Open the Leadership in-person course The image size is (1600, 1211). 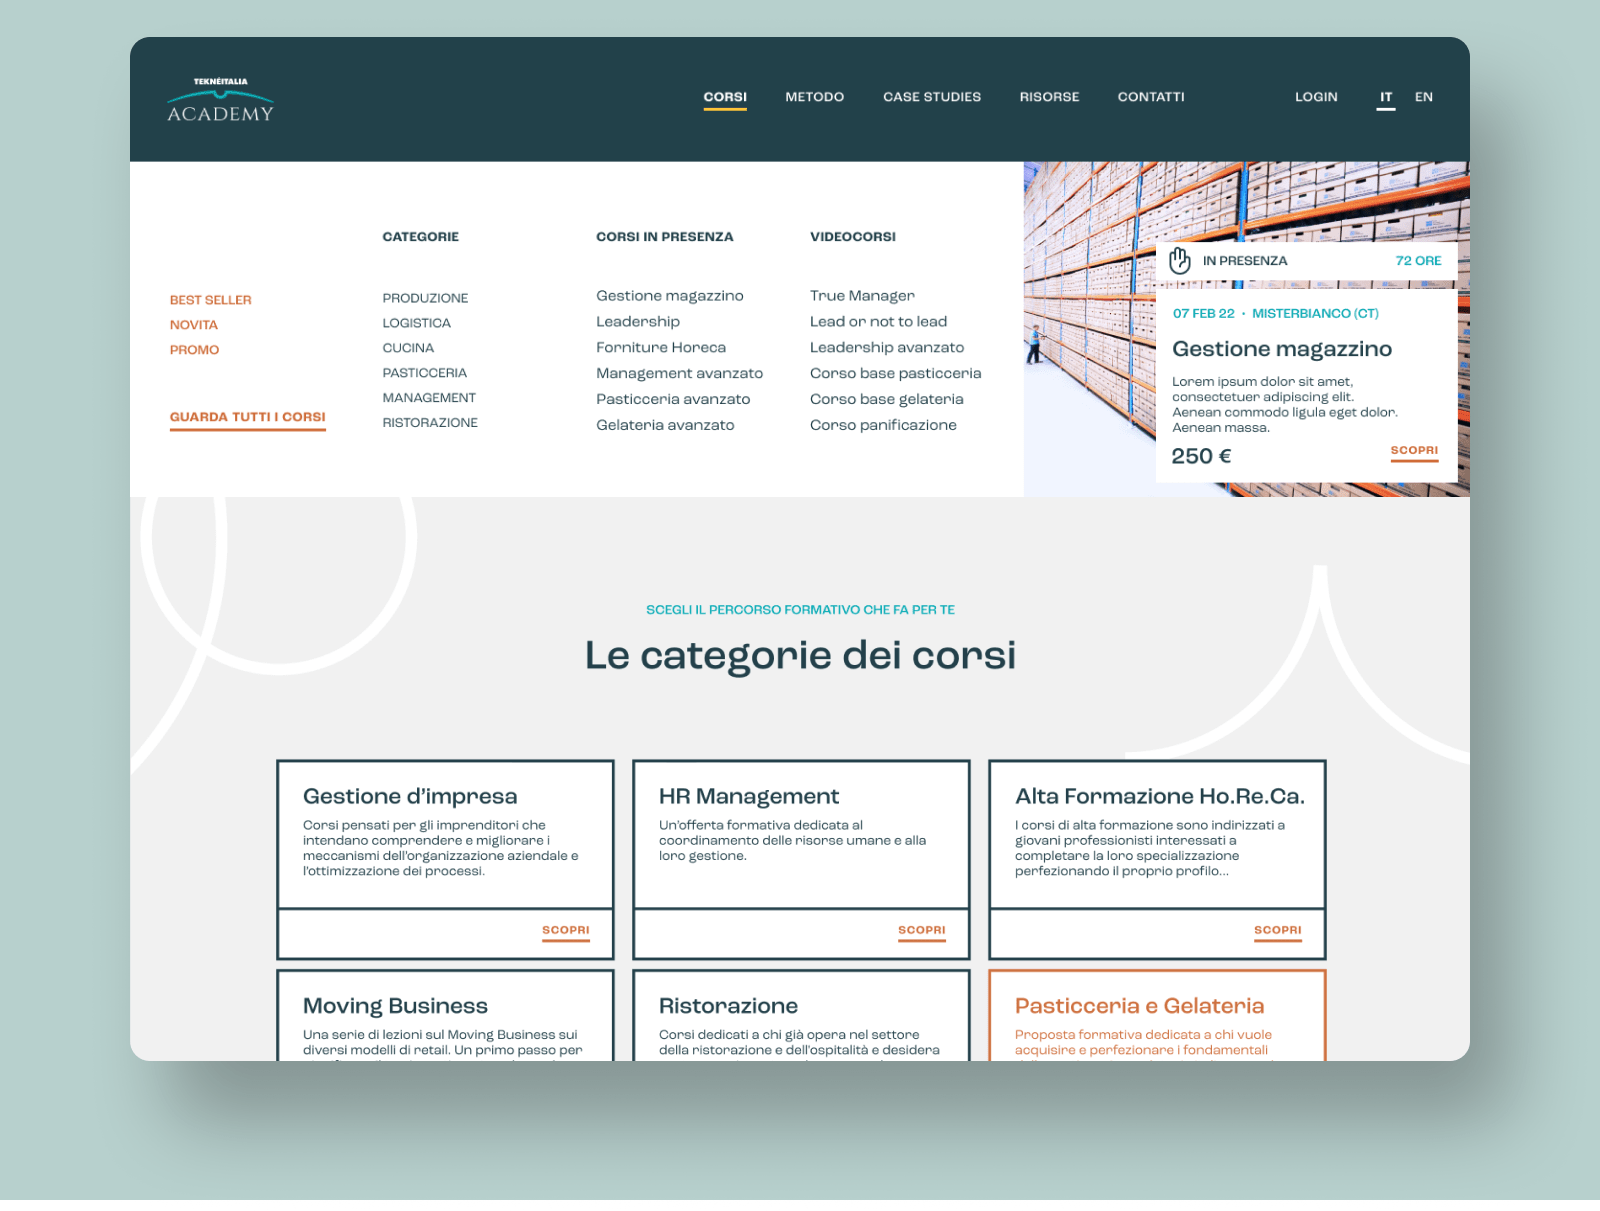coord(637,322)
